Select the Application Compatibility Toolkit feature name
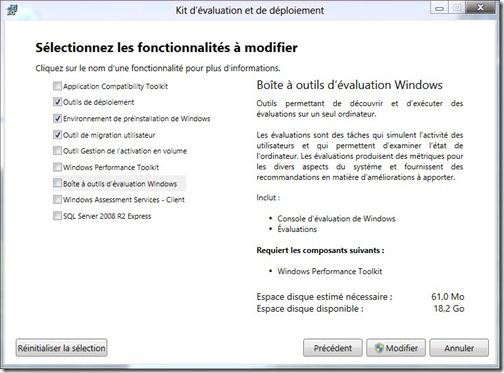504x373 pixels. click(x=115, y=86)
